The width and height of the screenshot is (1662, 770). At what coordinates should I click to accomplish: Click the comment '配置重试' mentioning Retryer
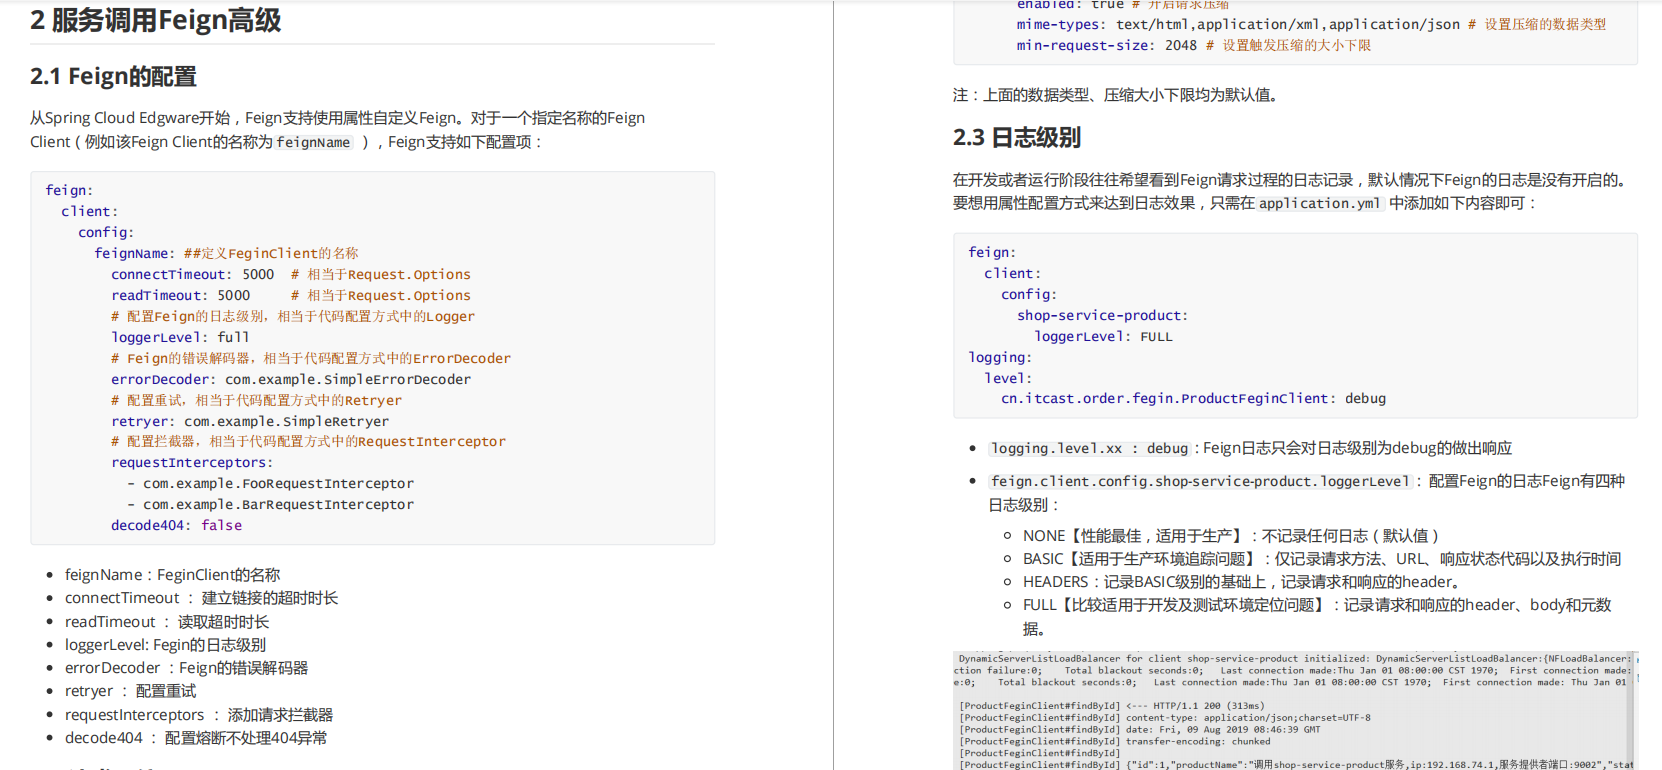(256, 400)
